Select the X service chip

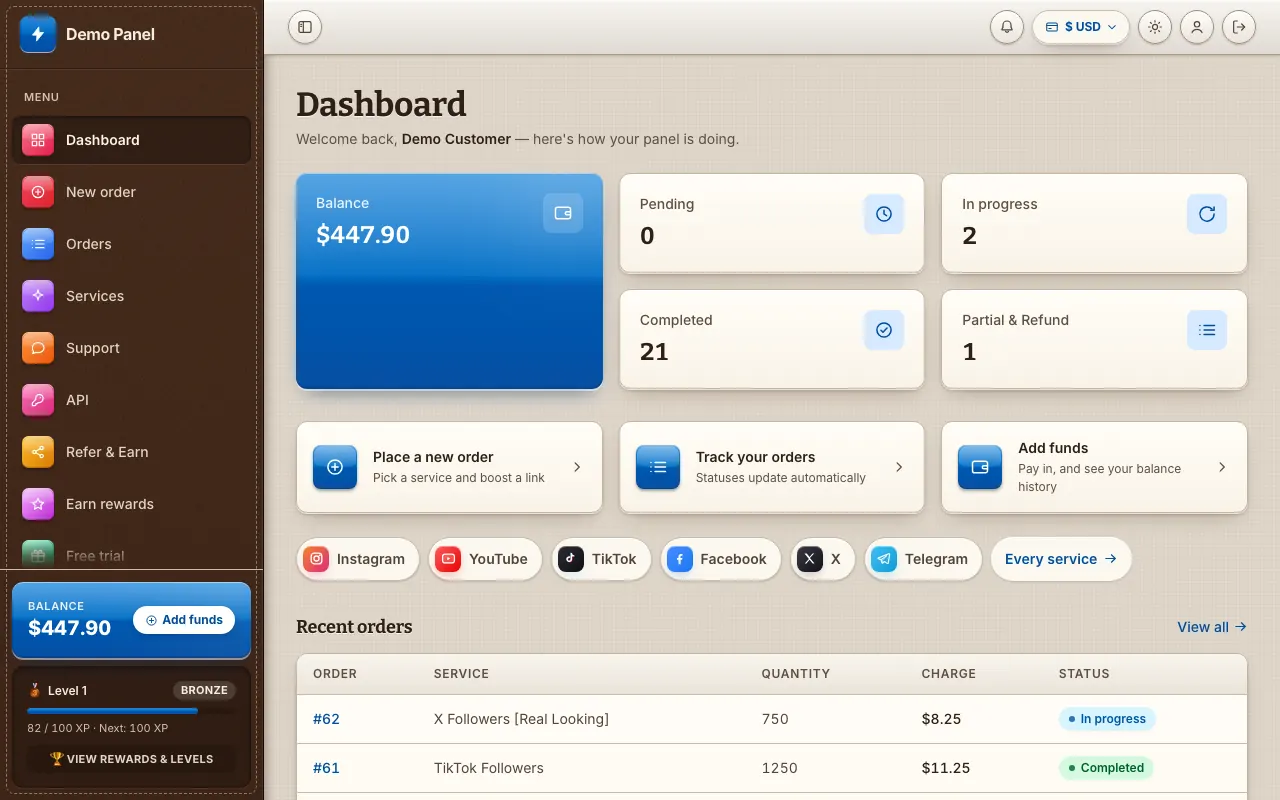coord(823,559)
